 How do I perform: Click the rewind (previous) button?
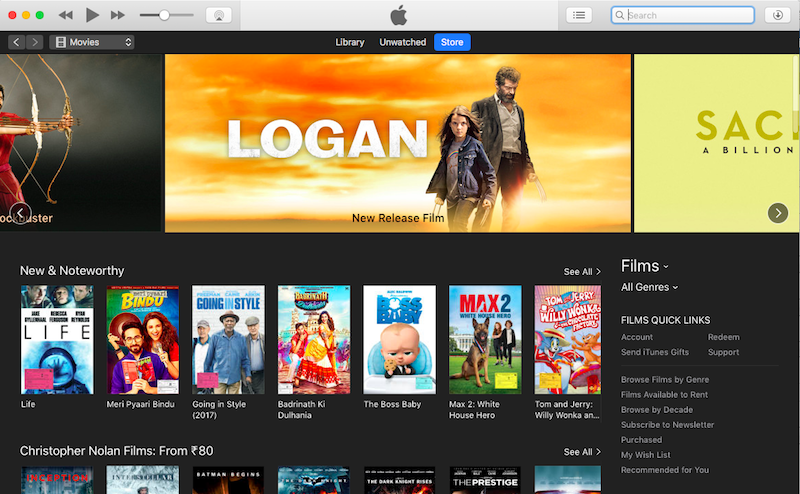tap(65, 15)
